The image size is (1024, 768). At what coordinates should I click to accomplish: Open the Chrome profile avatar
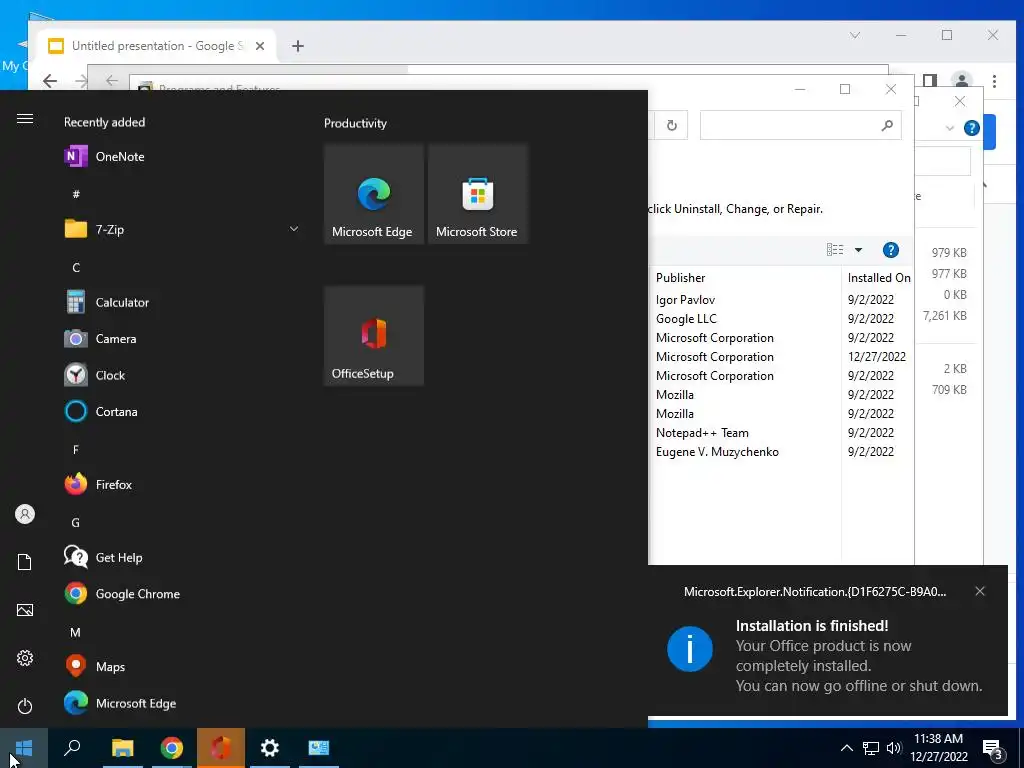click(x=961, y=81)
